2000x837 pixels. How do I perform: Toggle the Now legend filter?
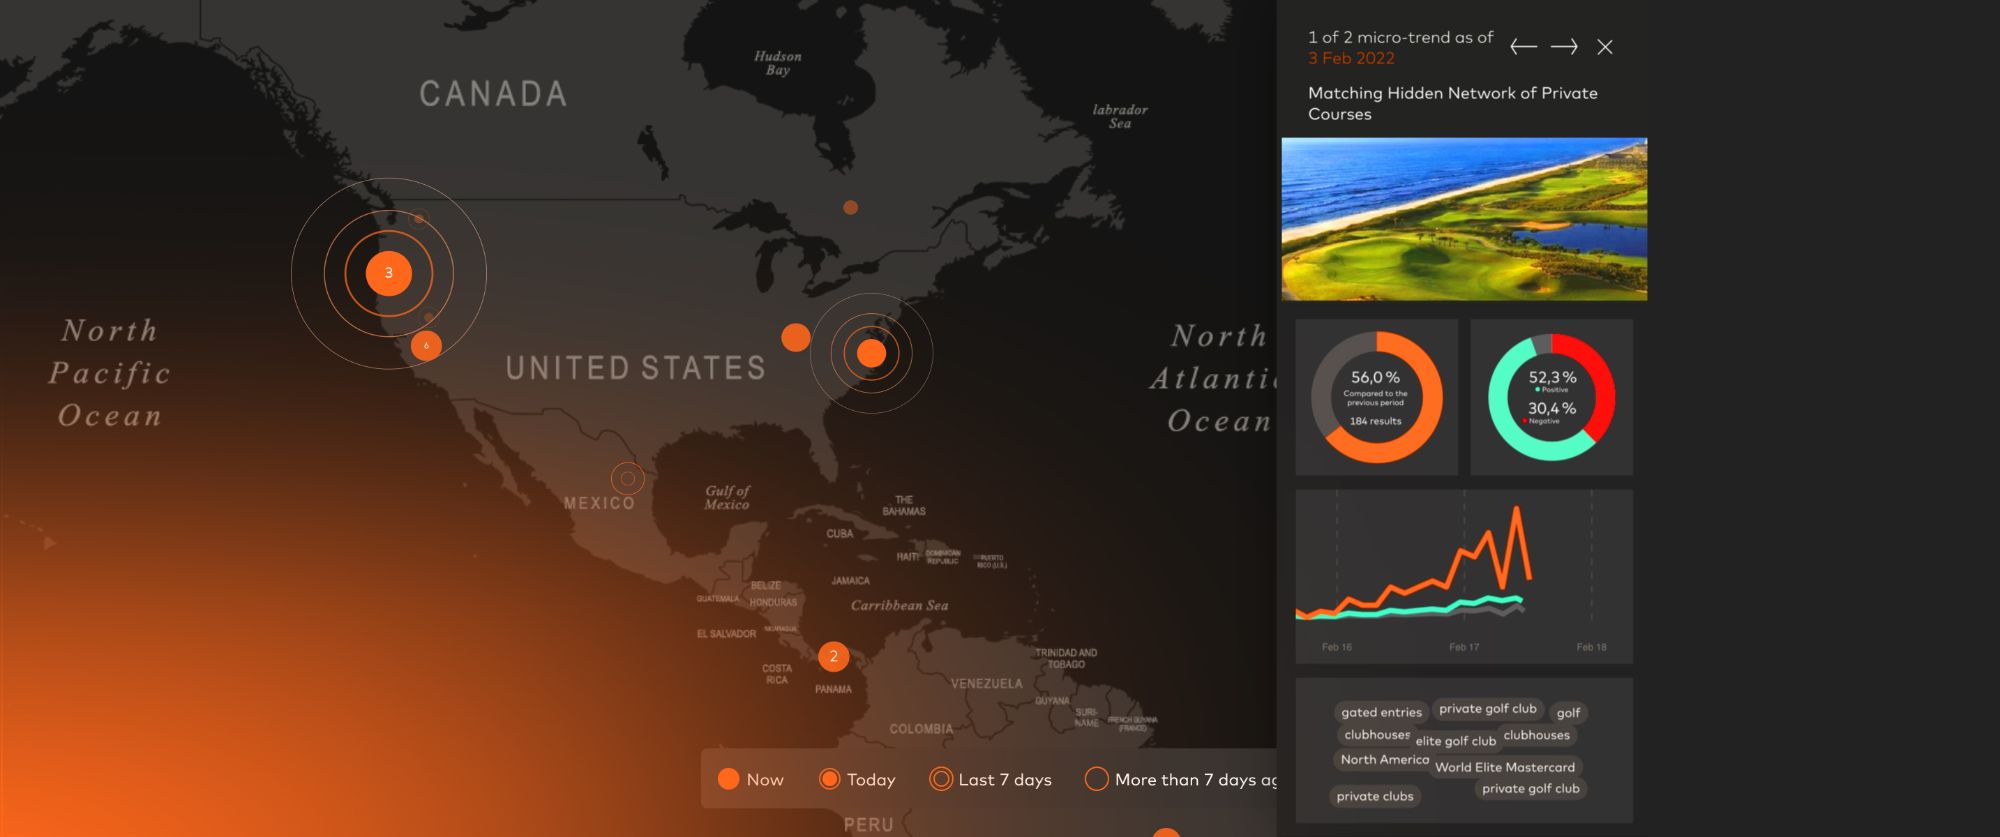pos(750,780)
